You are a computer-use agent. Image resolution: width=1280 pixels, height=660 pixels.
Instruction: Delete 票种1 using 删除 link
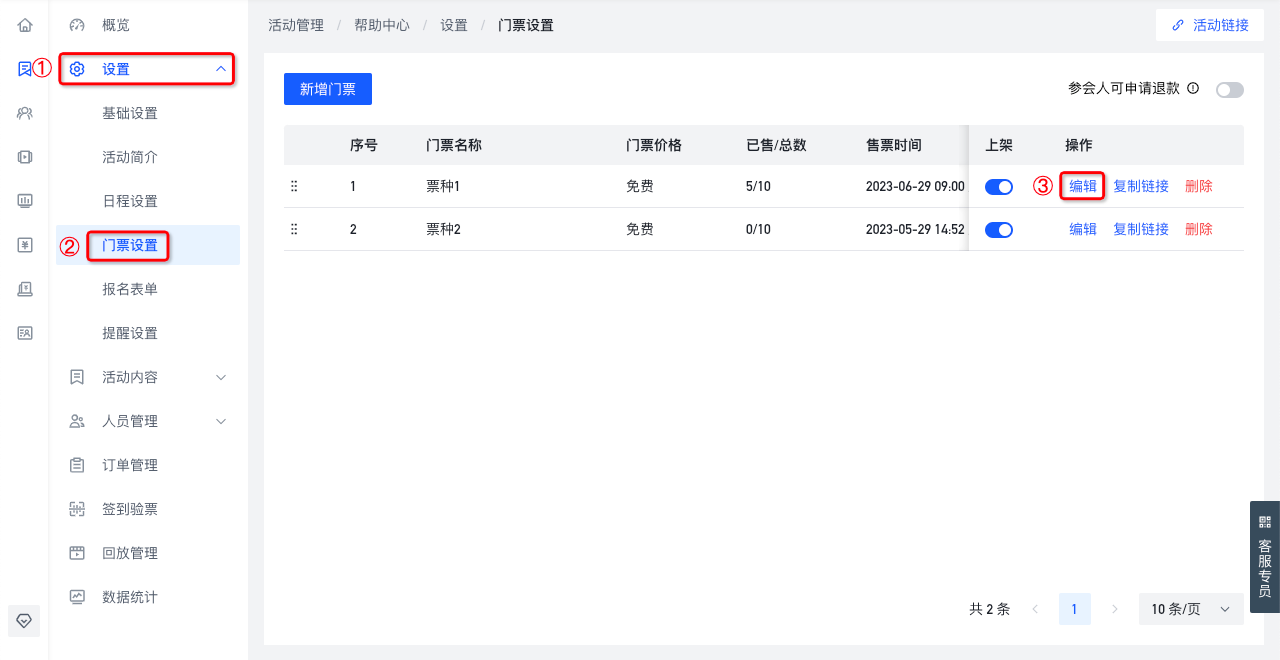(1199, 186)
